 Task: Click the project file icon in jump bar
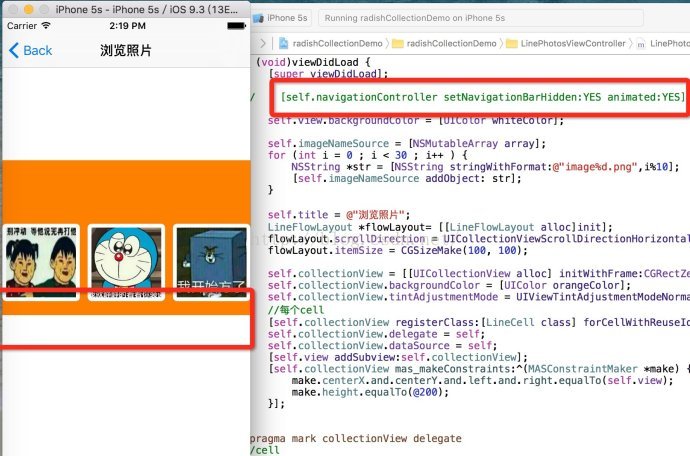[x=284, y=43]
